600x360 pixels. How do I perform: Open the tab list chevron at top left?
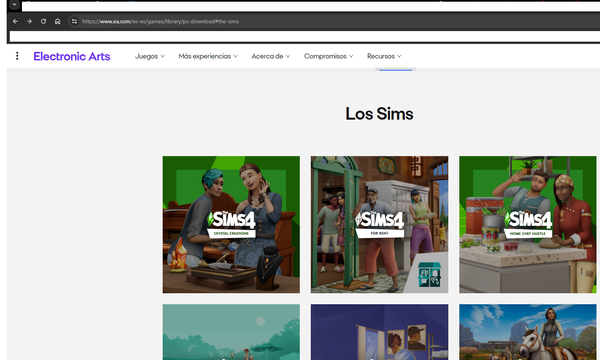14,5
